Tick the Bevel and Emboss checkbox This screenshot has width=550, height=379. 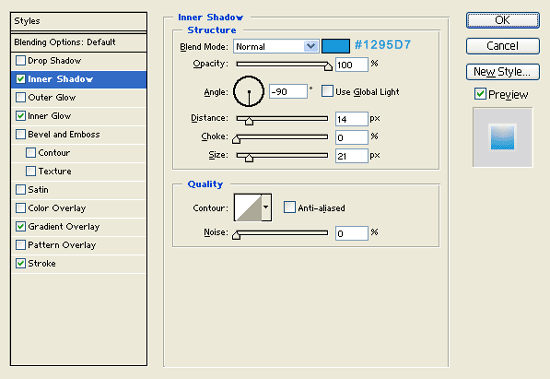[x=21, y=134]
